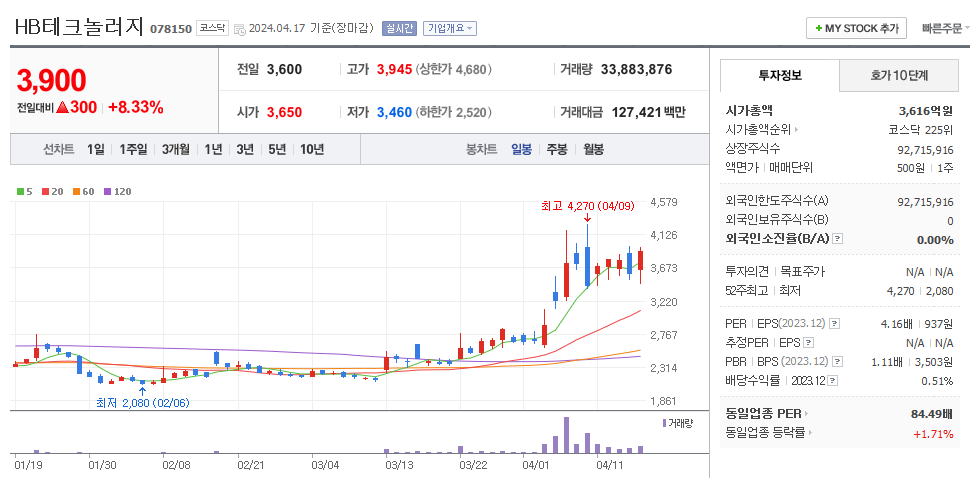Click the 03/13 date label on chart axis
This screenshot has height=478, width=976.
coord(401,464)
